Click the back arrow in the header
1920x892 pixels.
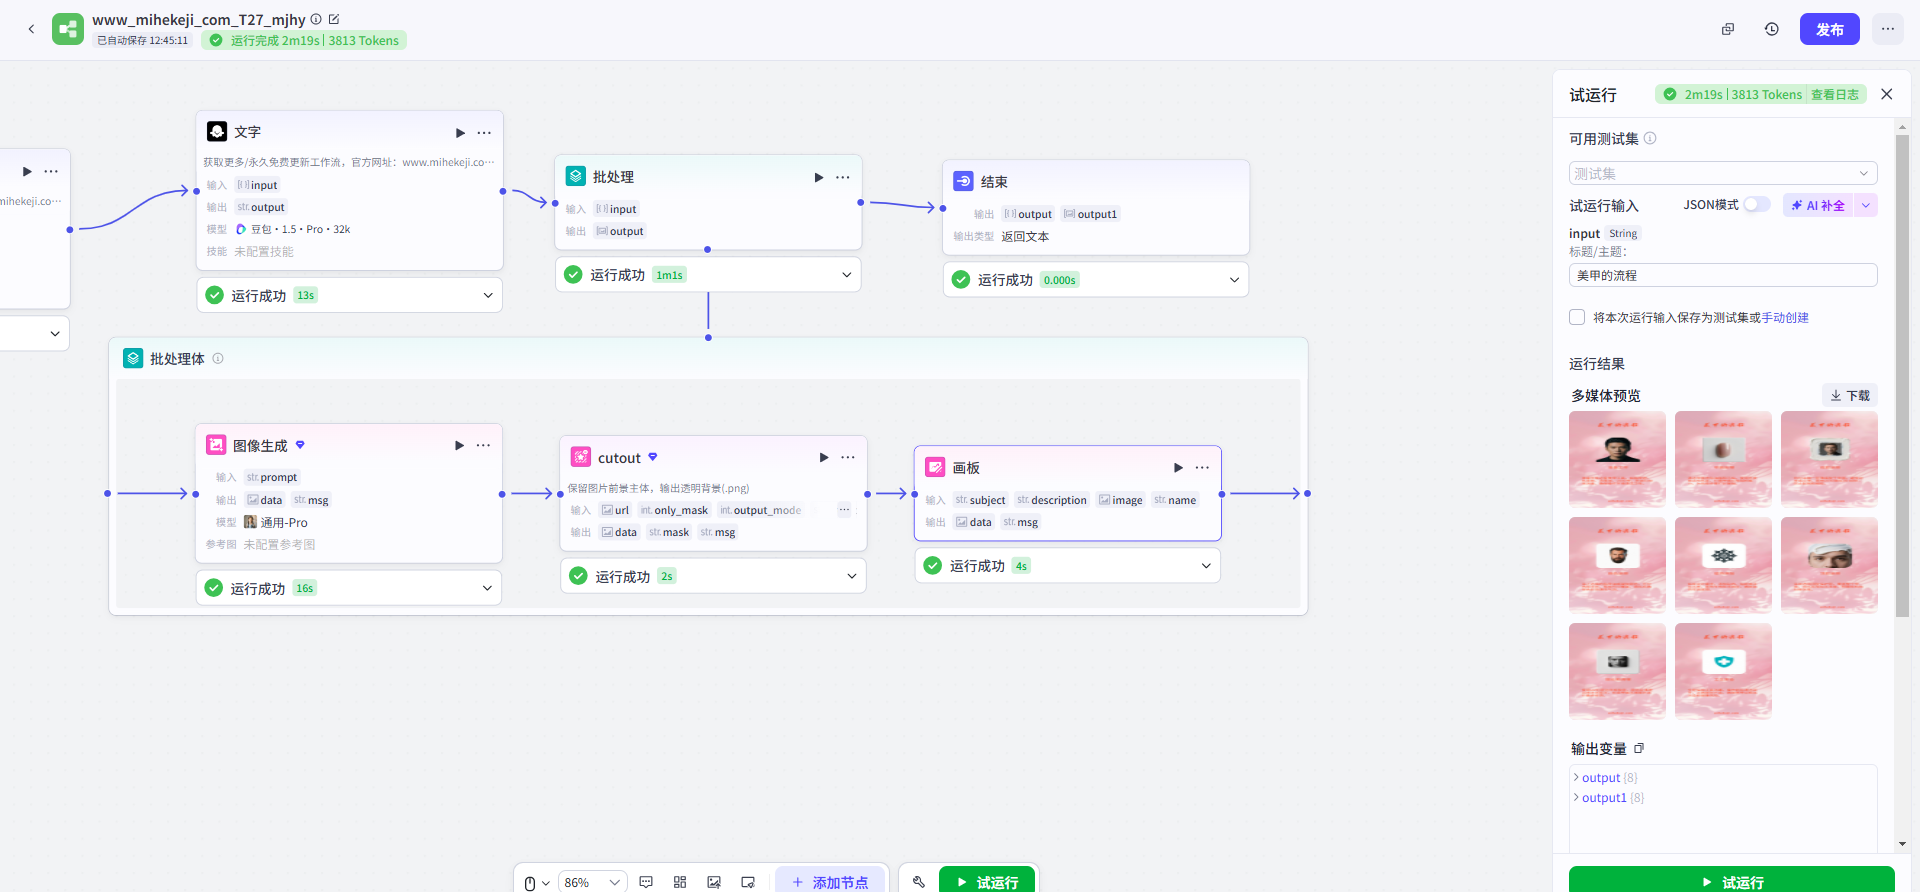[31, 29]
